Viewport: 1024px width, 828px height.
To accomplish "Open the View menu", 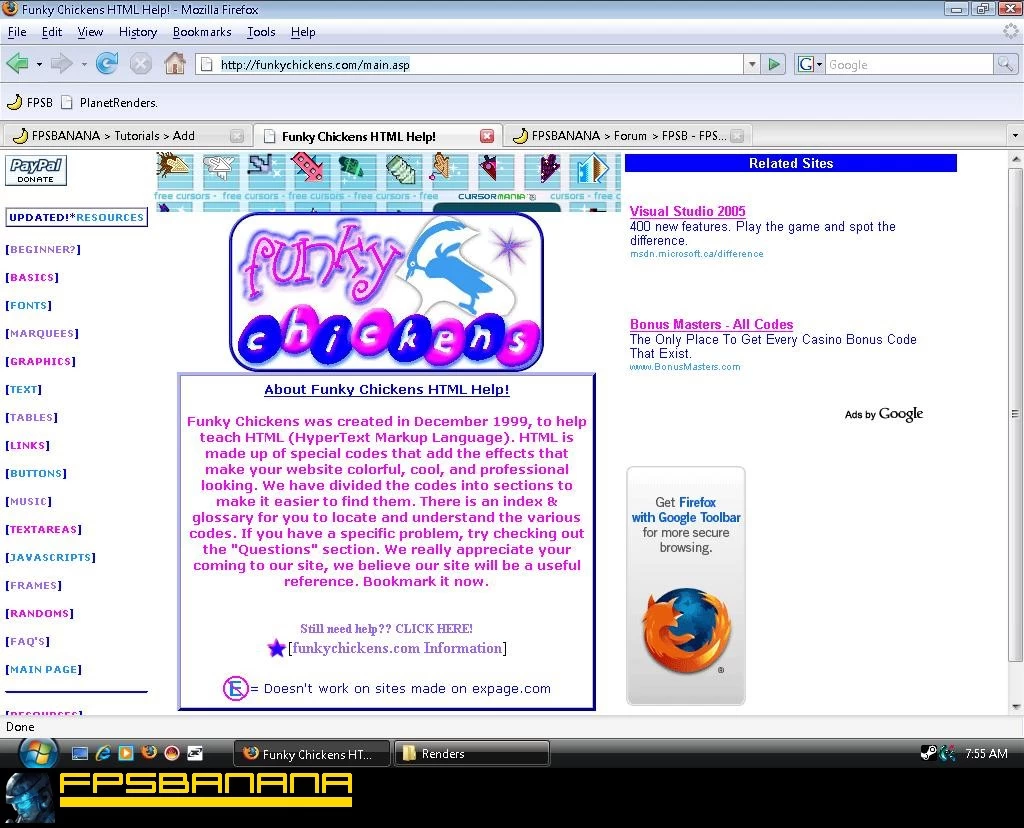I will coord(90,32).
